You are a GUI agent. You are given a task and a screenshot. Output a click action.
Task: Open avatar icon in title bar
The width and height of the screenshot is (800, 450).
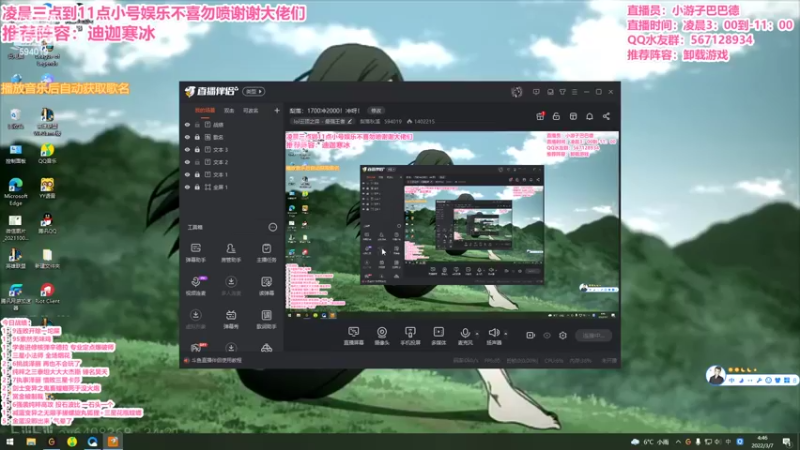[x=516, y=92]
